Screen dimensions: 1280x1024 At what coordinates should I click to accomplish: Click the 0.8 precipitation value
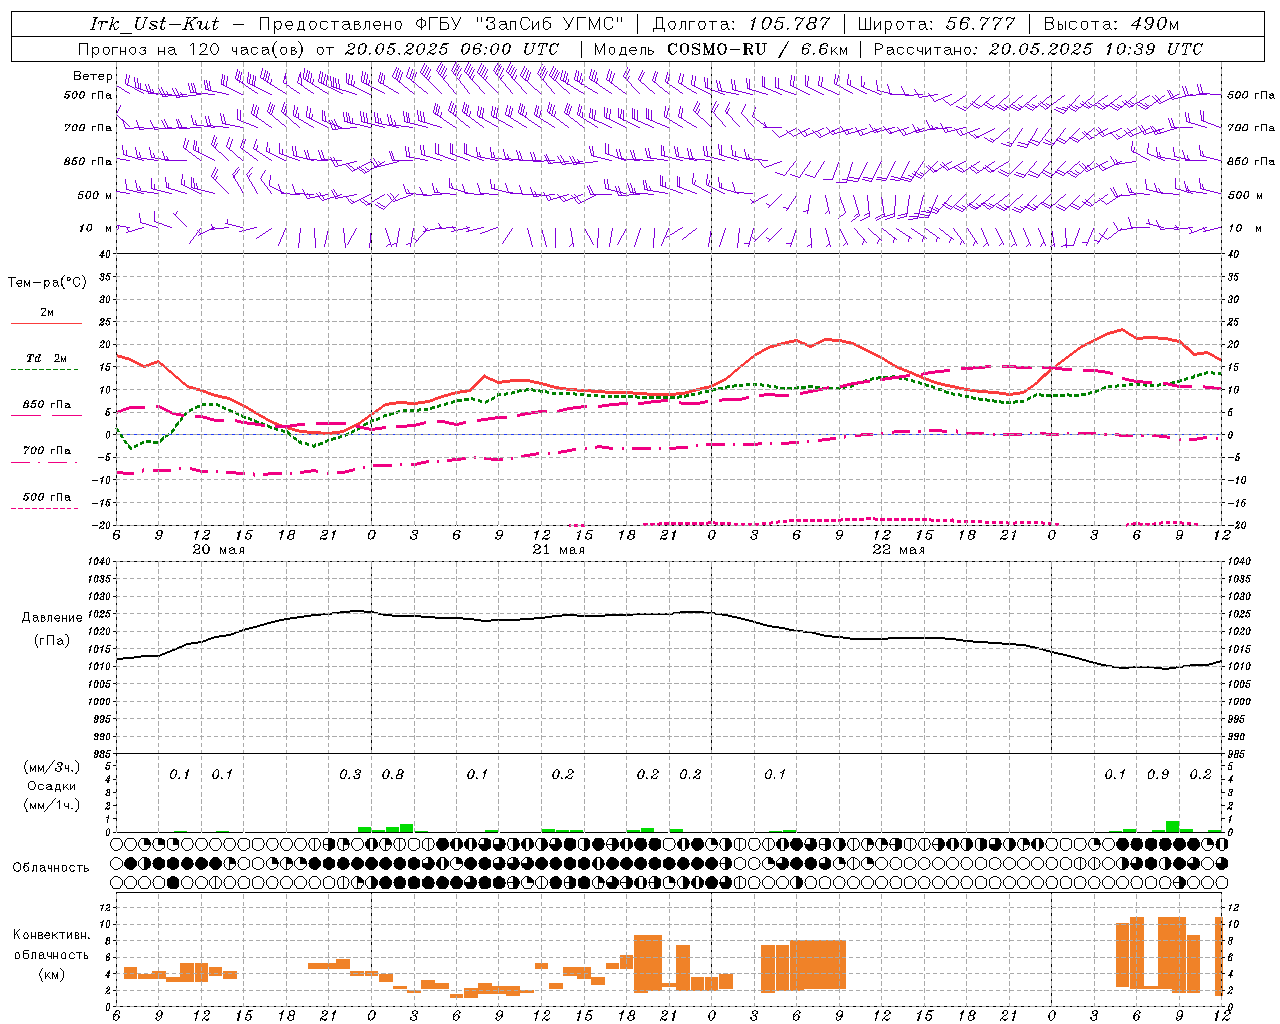click(393, 774)
